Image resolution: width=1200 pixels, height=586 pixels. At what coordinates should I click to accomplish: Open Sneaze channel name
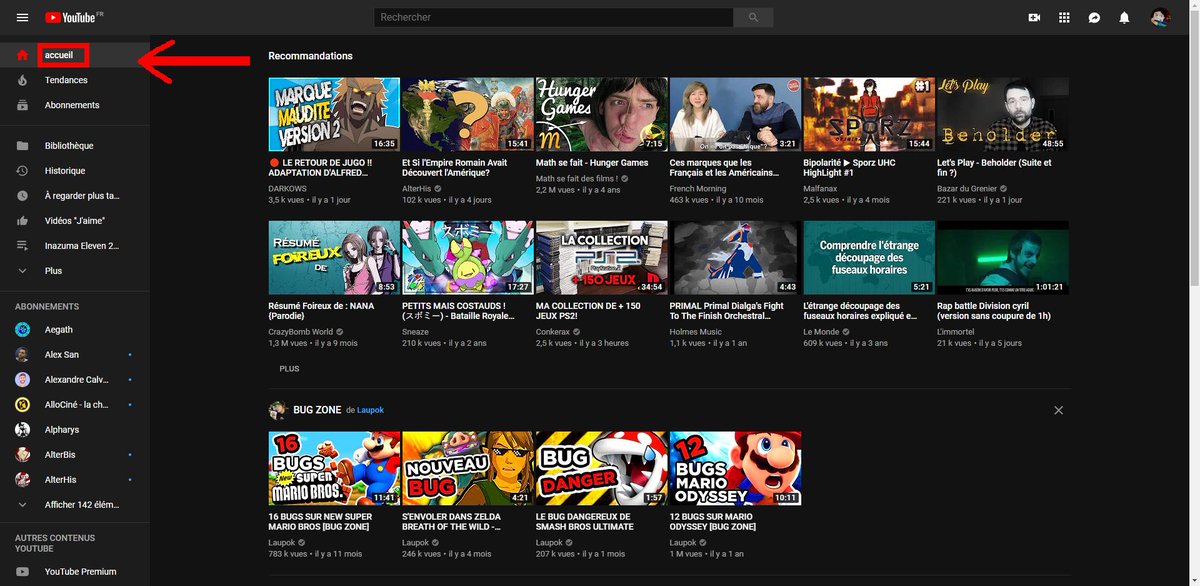tap(415, 332)
